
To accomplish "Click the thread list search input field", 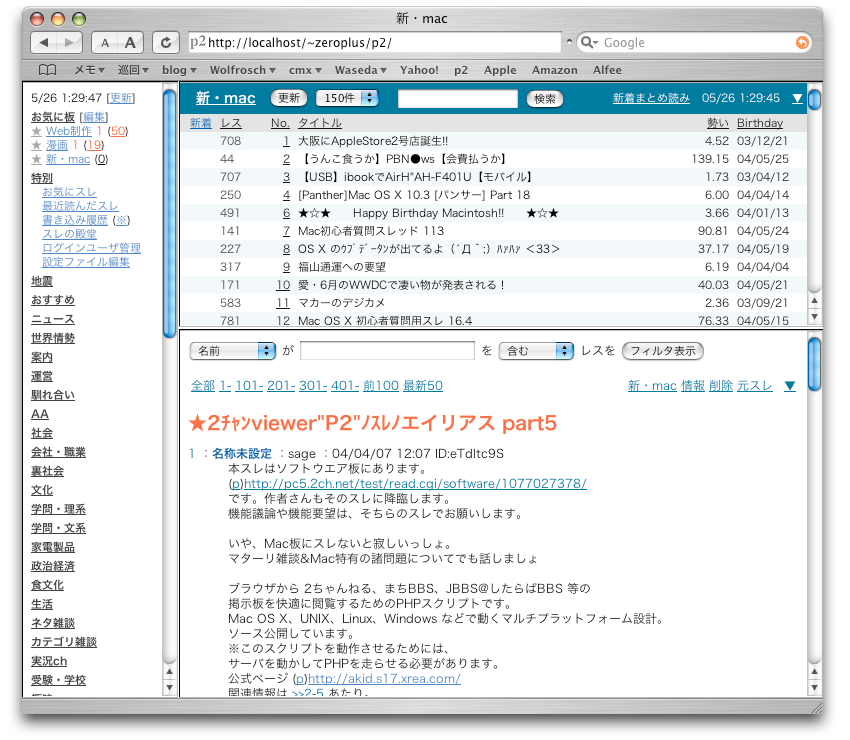I will [458, 99].
